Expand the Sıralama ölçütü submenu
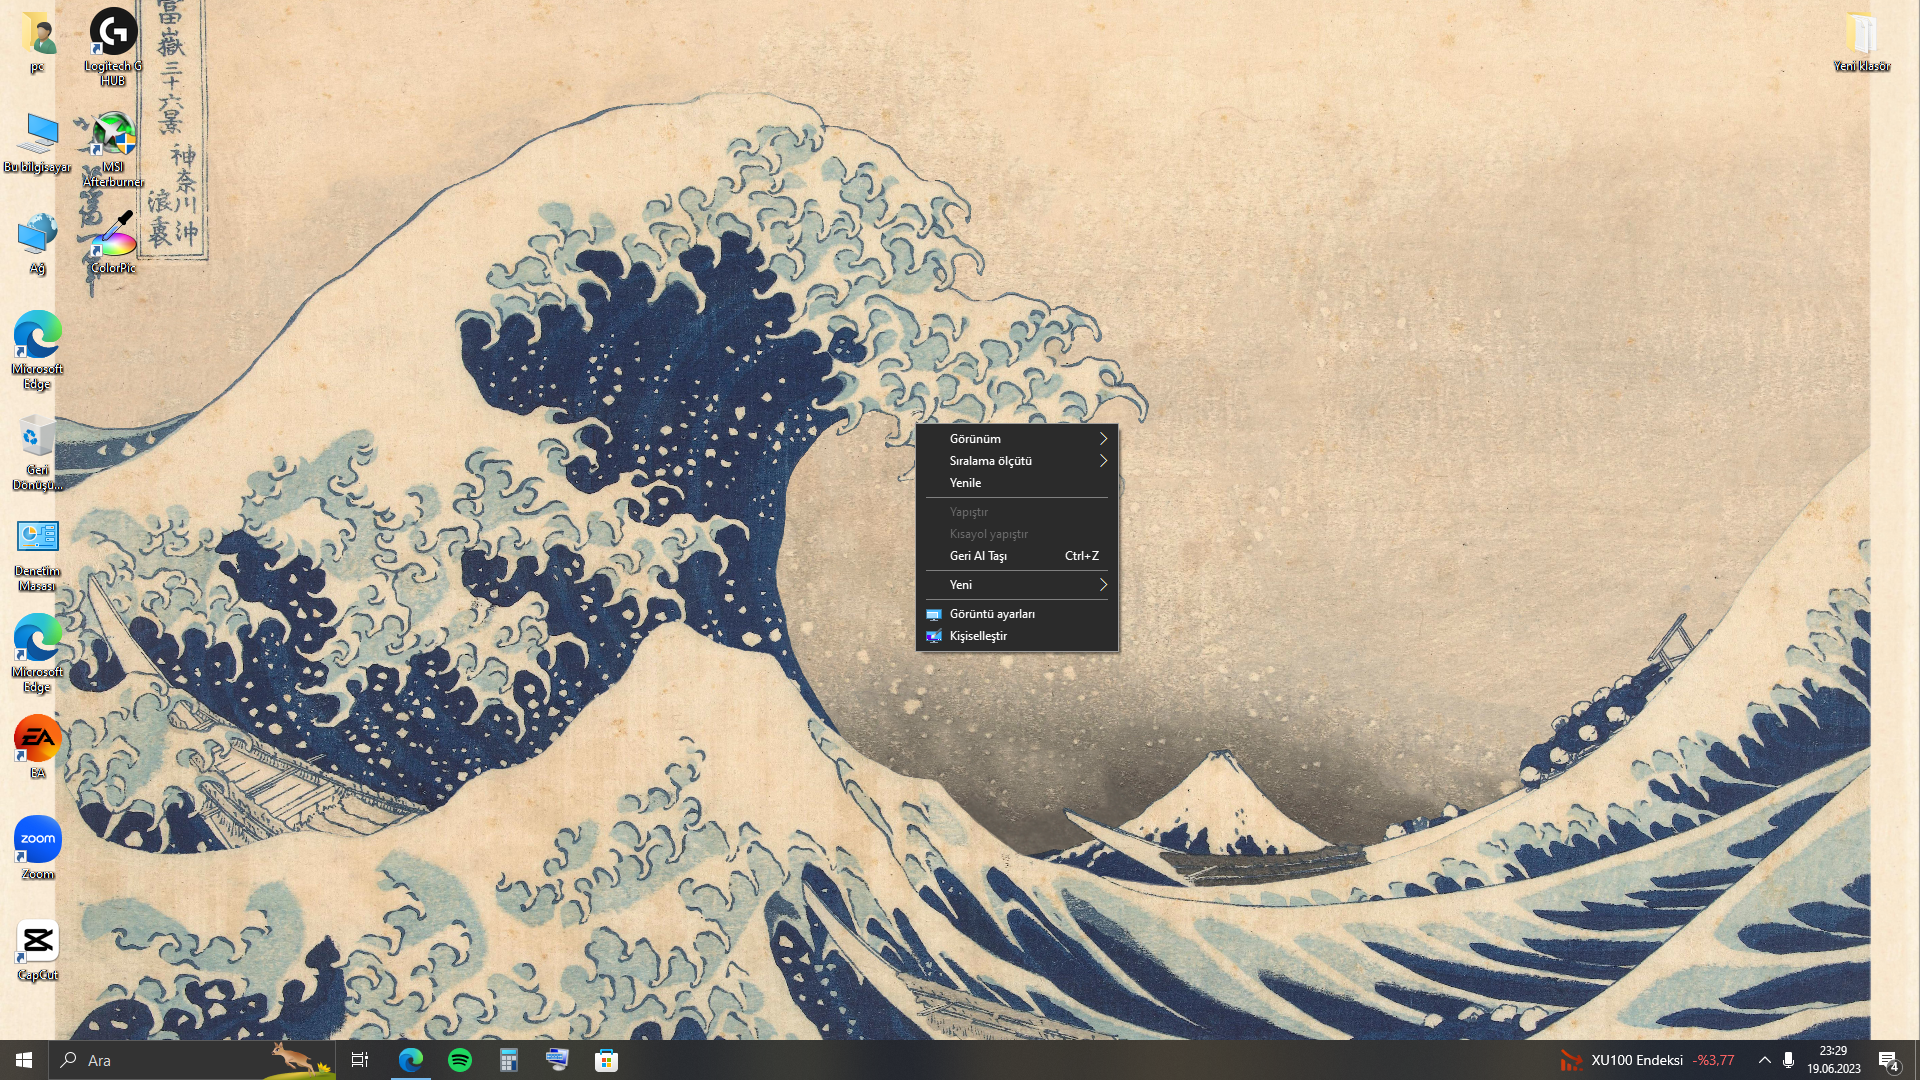The width and height of the screenshot is (1920, 1080). [x=1017, y=461]
